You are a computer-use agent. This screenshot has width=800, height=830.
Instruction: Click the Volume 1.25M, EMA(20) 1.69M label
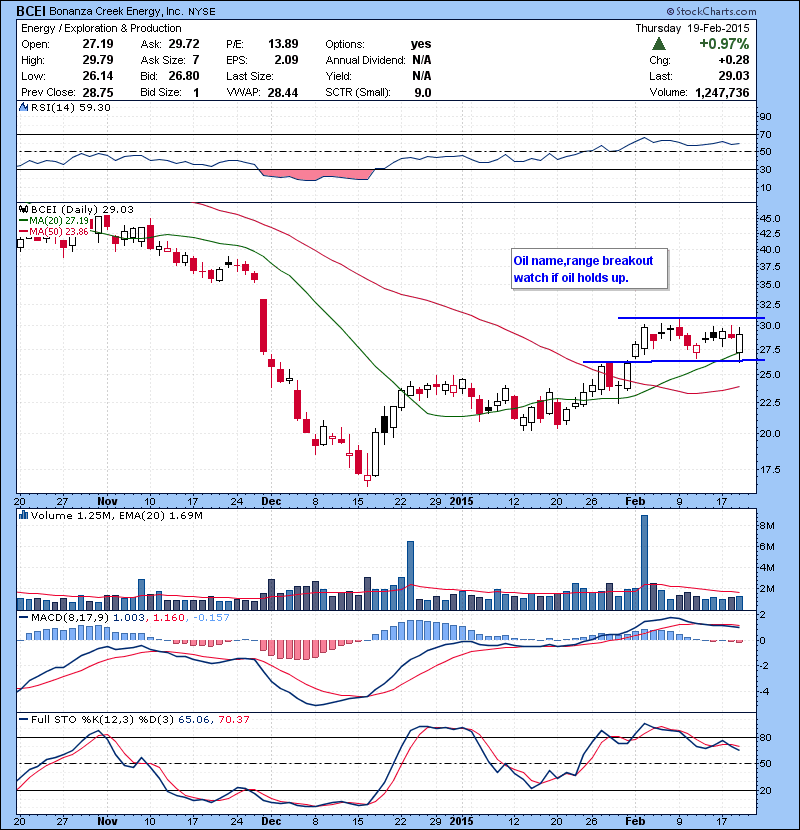click(116, 515)
